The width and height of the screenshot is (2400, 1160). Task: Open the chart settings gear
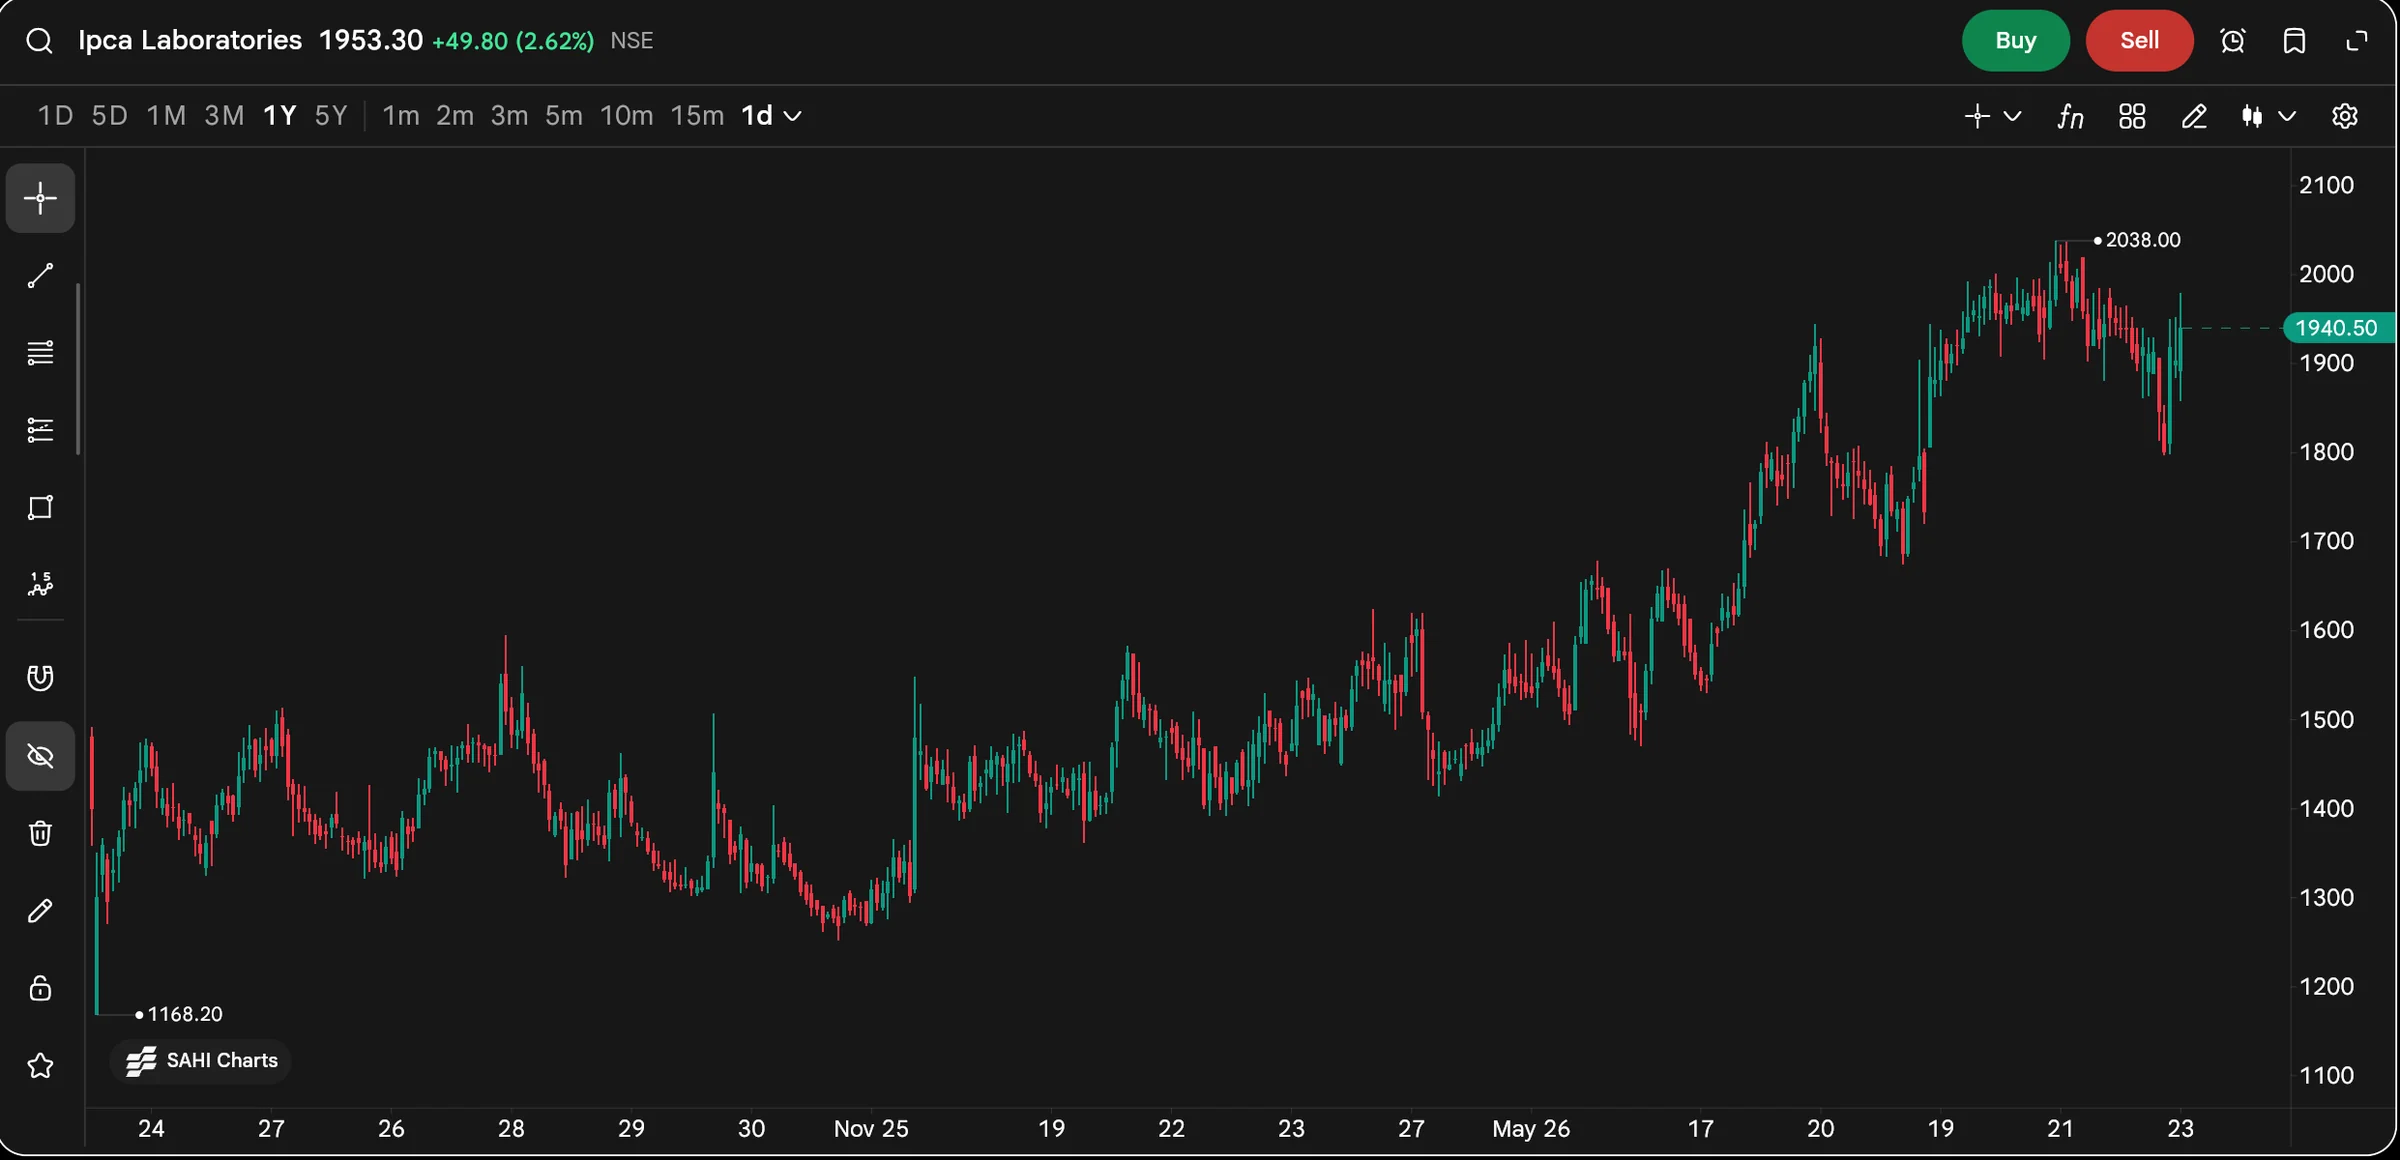tap(2345, 117)
